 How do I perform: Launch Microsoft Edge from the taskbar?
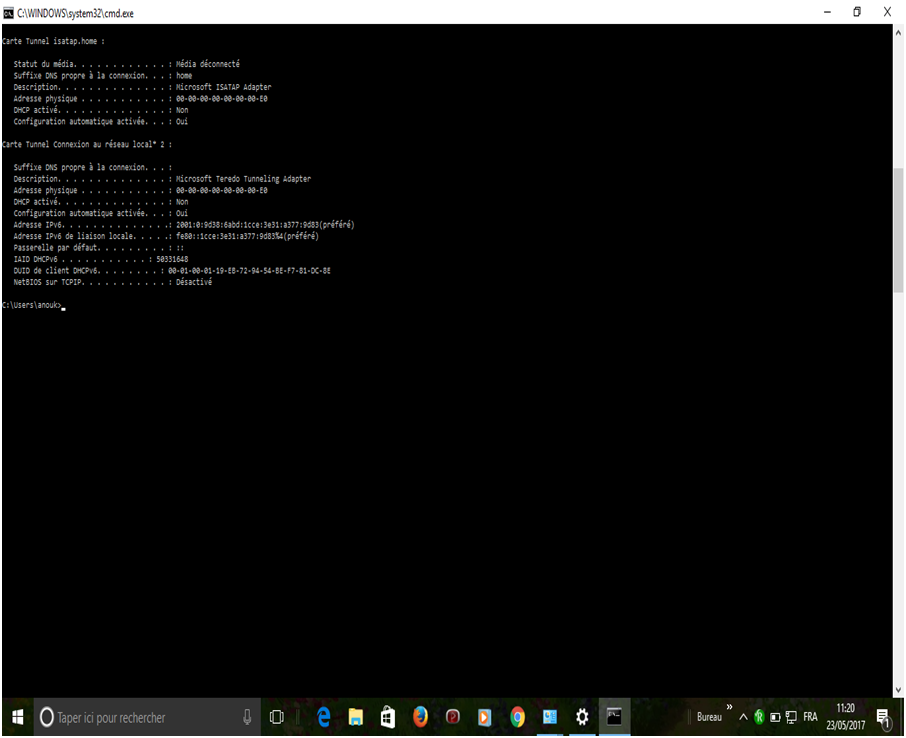click(x=323, y=717)
